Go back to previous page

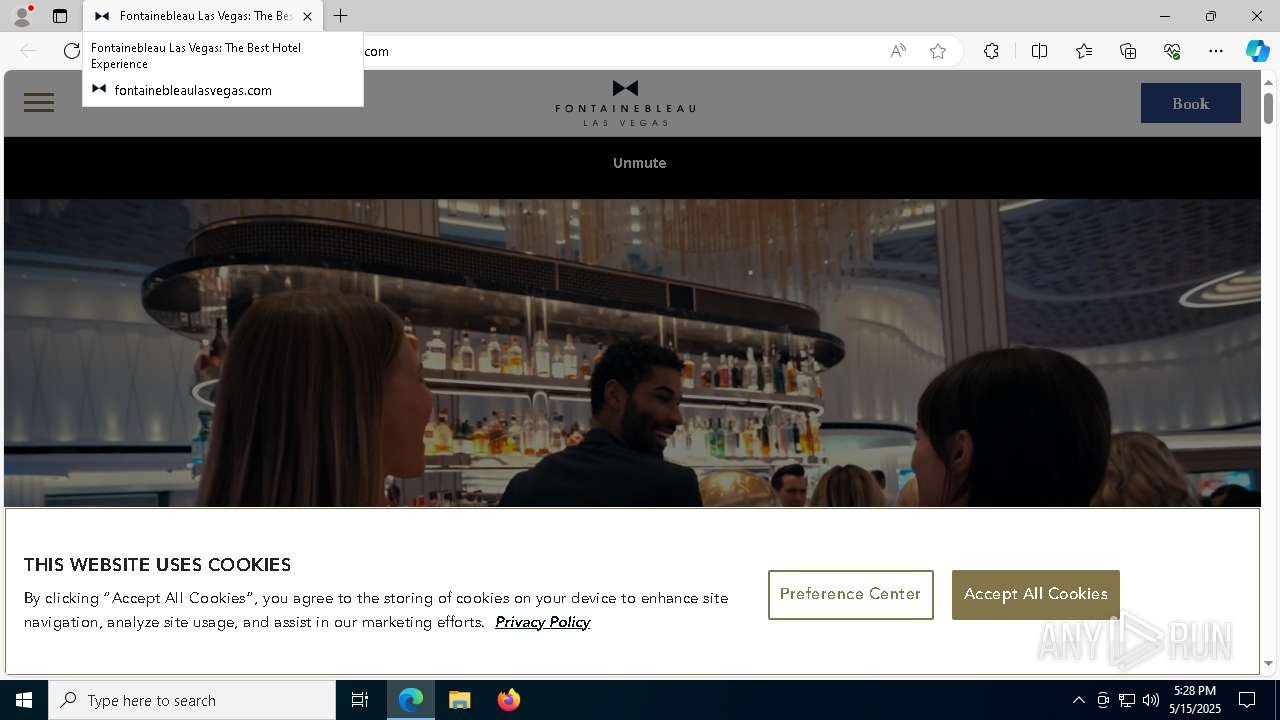(28, 51)
